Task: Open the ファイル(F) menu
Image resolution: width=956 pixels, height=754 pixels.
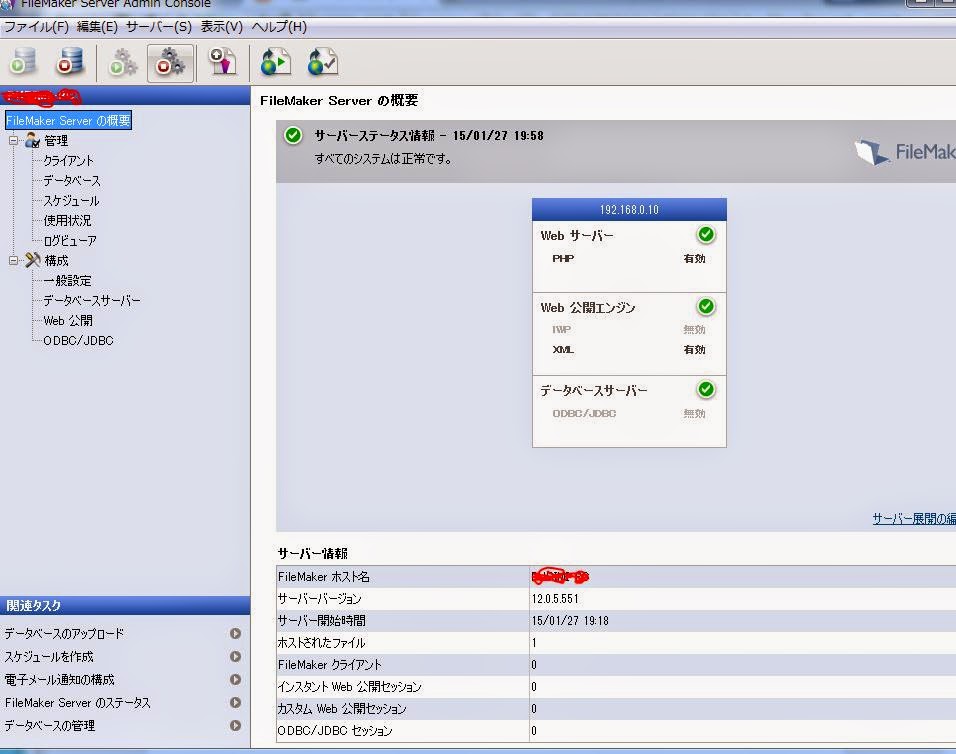Action: pos(37,27)
